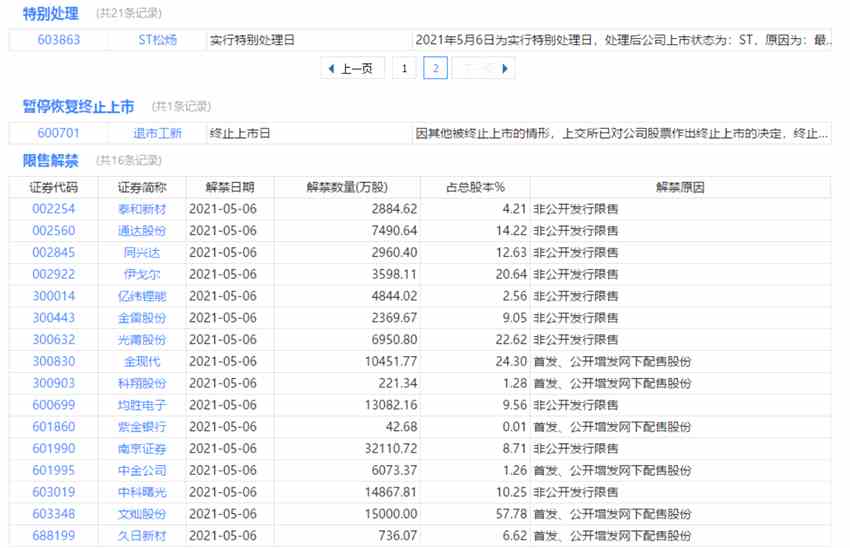Click the 占总股本% column header
850x548 pixels.
[x=475, y=188]
